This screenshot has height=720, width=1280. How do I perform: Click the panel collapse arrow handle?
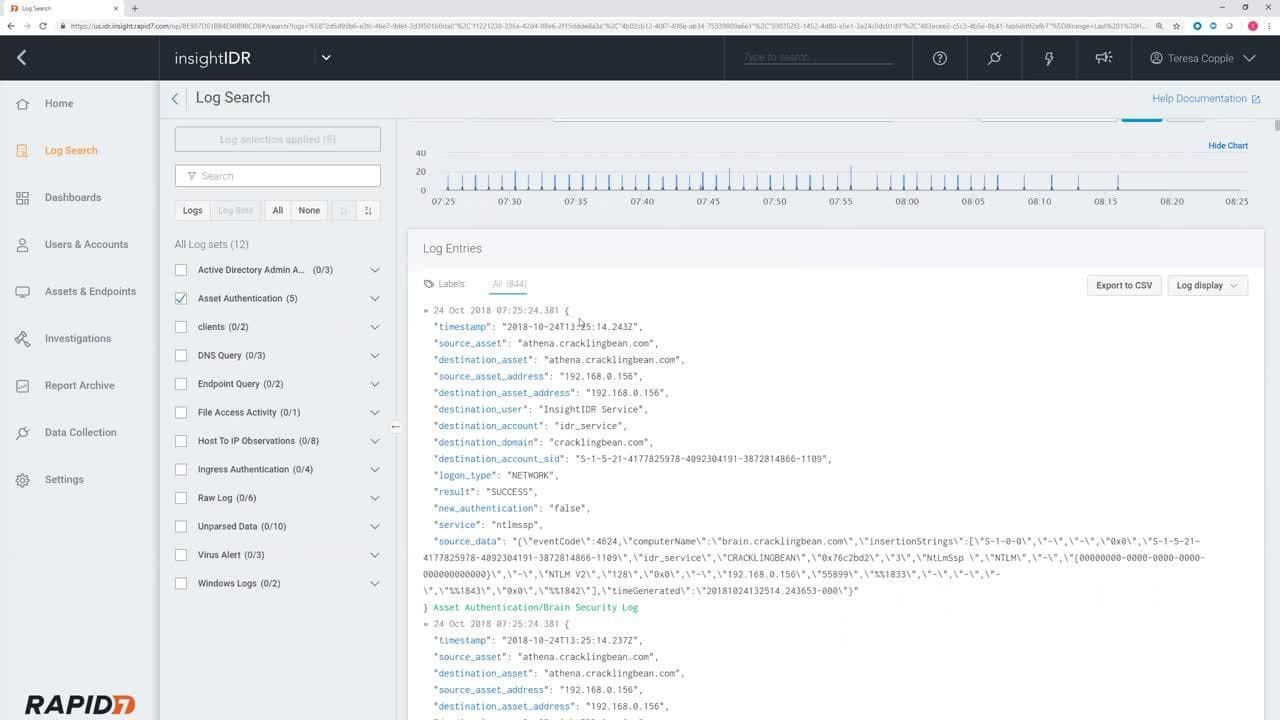pyautogui.click(x=396, y=427)
